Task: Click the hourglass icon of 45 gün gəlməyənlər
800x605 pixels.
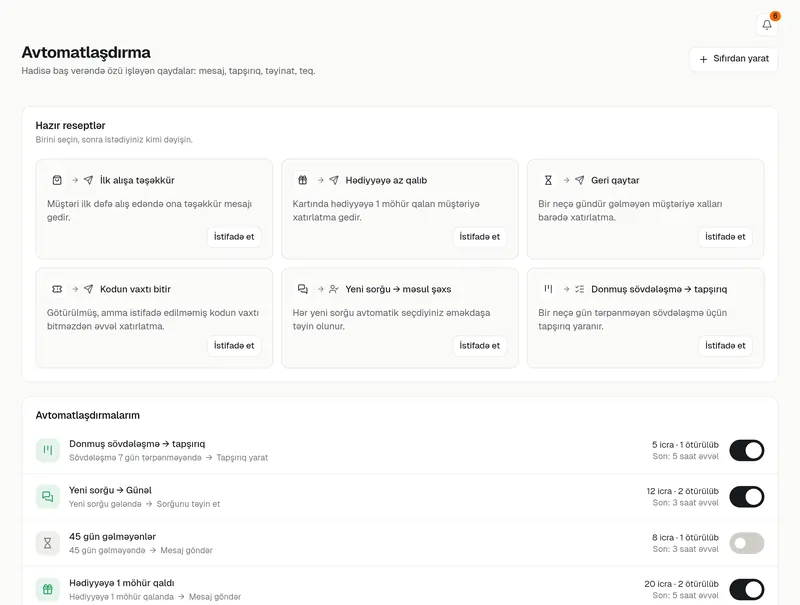Action: (47, 543)
